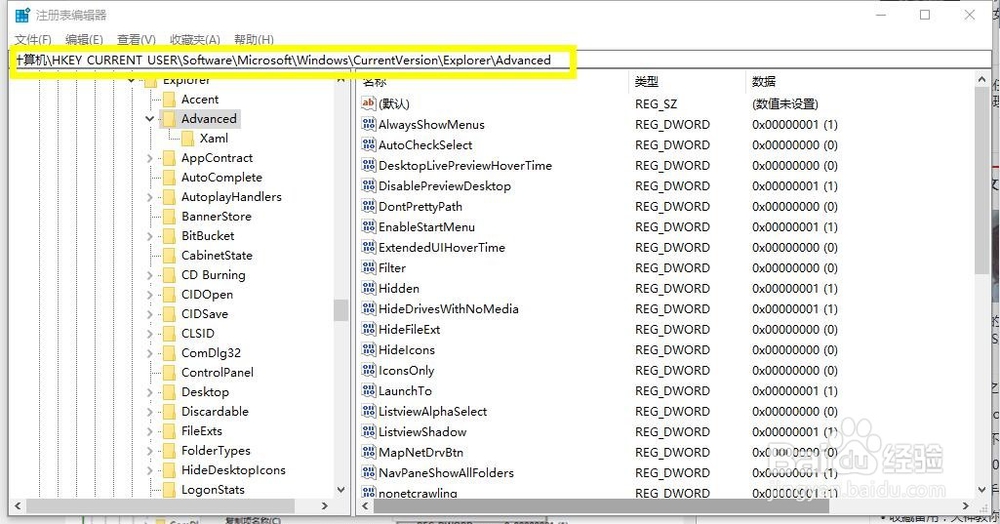The height and width of the screenshot is (524, 1000).
Task: Click the AutoCheckSelect value icon
Action: [369, 145]
